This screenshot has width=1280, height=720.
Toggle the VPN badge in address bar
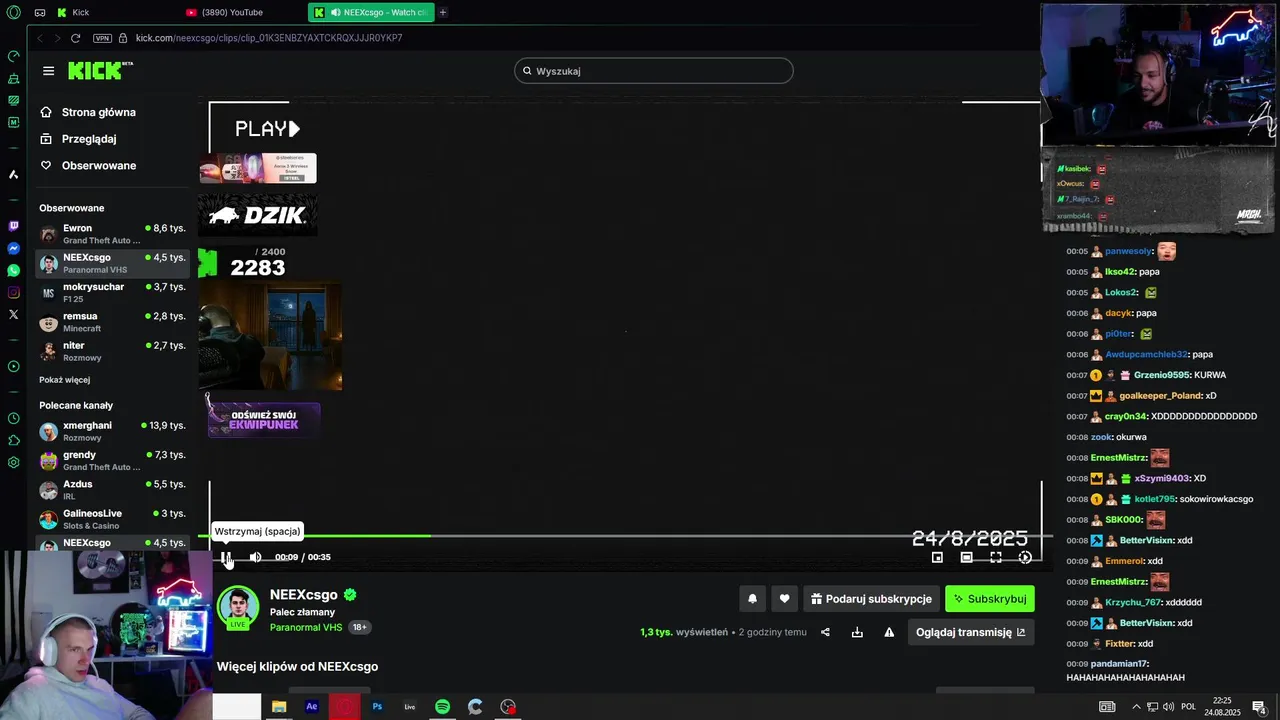point(102,38)
